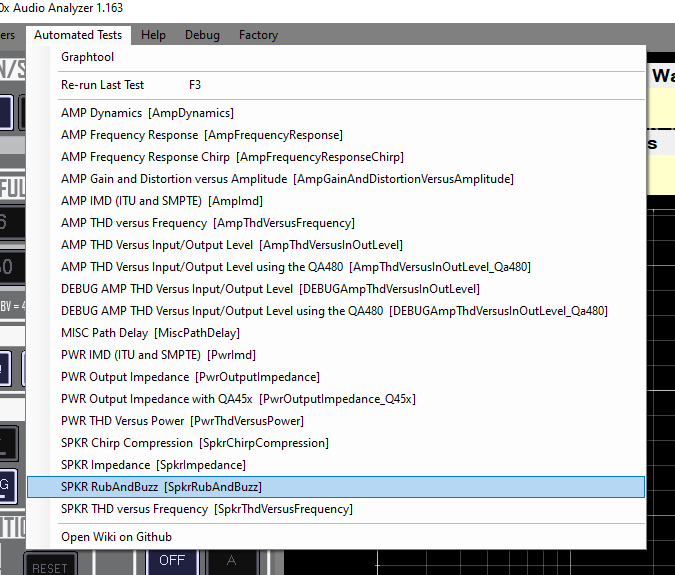The width and height of the screenshot is (675, 575).
Task: Open the Factory menu
Action: coord(258,35)
